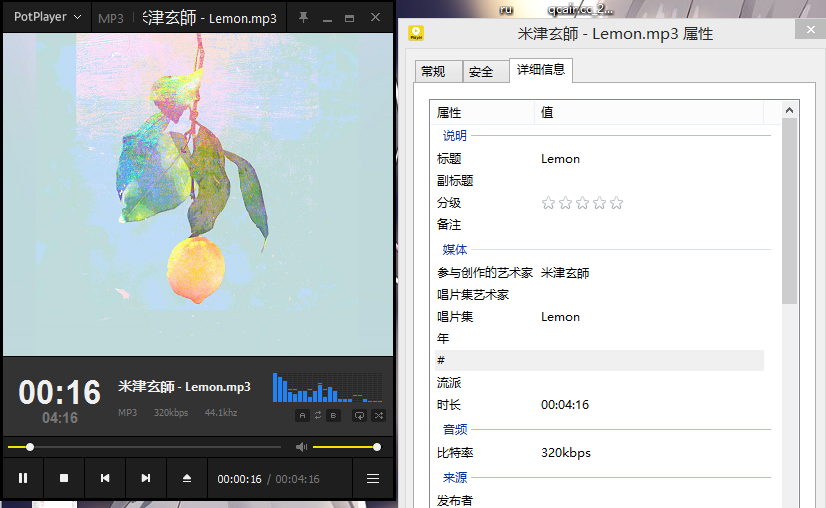Viewport: 826px width, 508px height.
Task: Switch to the 安全 tab
Action: pos(481,72)
